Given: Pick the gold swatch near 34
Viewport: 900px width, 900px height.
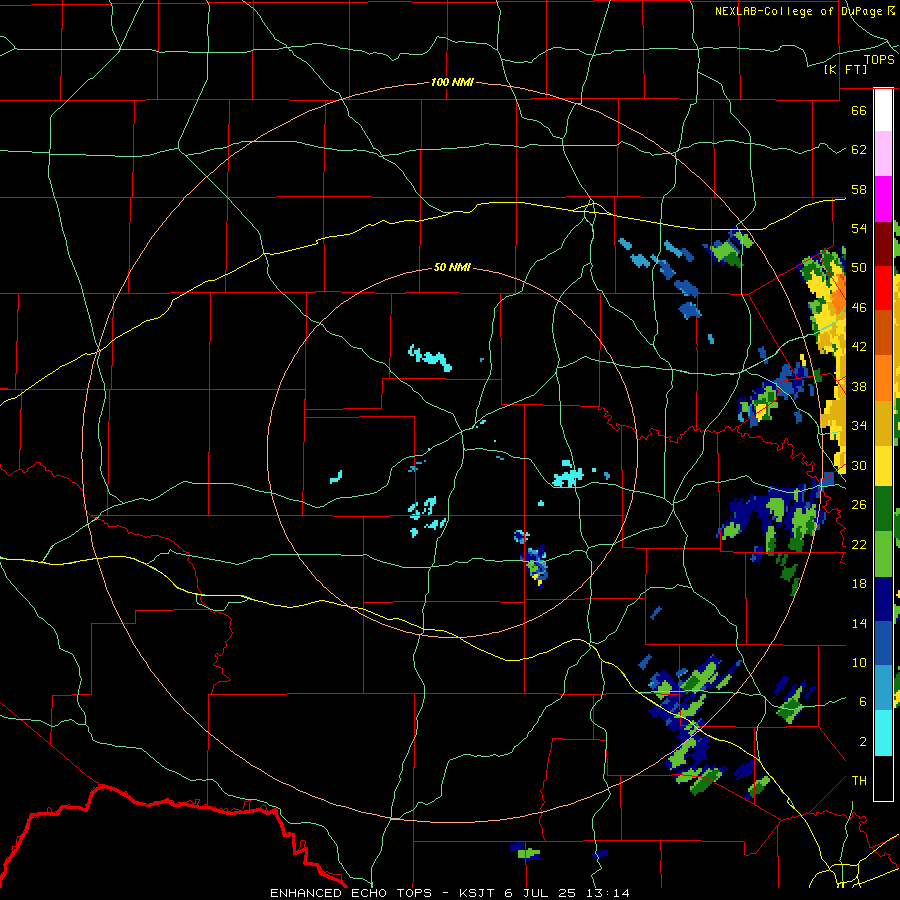Looking at the screenshot, I should click(x=883, y=423).
